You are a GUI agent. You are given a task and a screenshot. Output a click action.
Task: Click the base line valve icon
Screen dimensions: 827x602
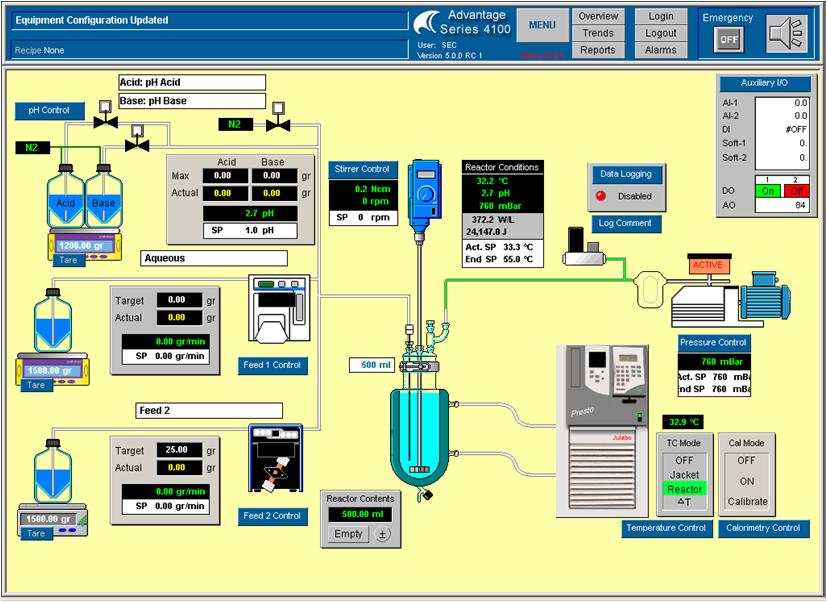coord(137,138)
